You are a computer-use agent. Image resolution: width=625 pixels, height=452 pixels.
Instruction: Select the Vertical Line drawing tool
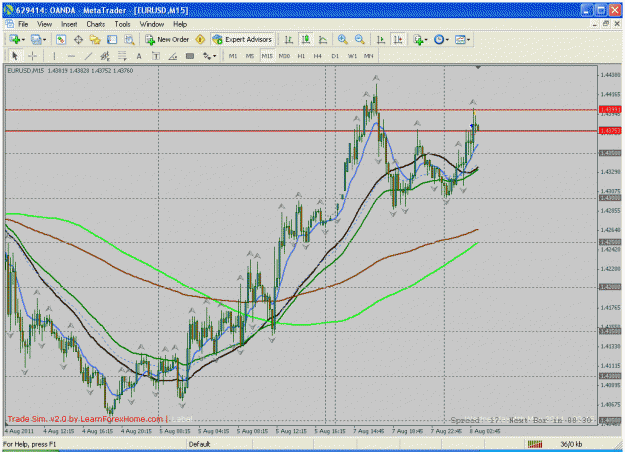[x=54, y=56]
